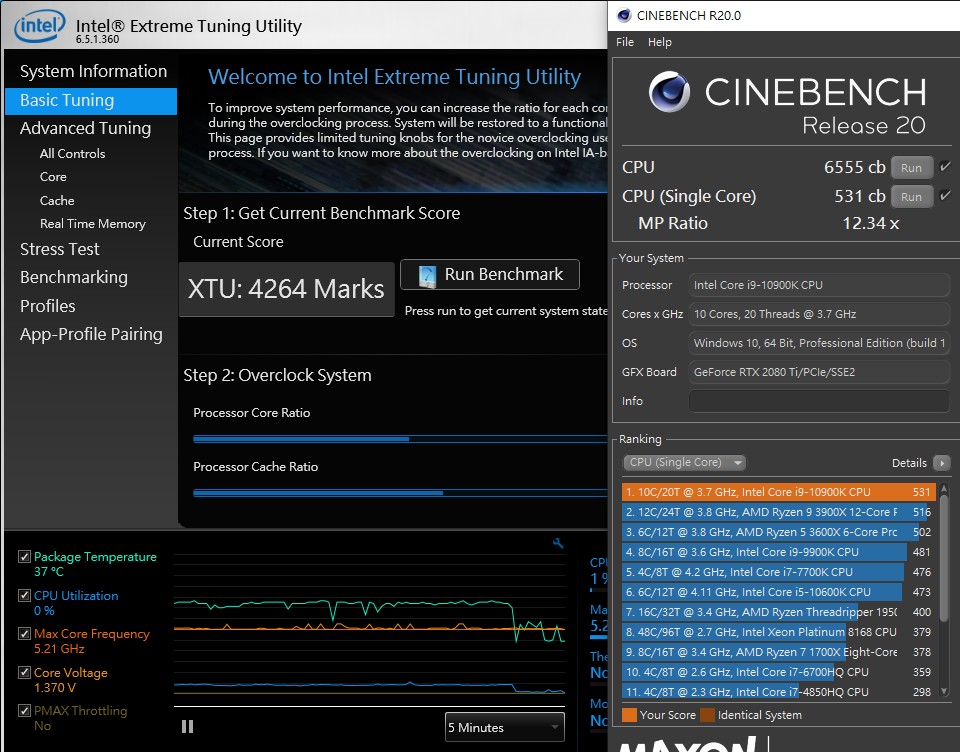Click the Processor Cache Ratio slider
The height and width of the screenshot is (752, 960).
coord(400,493)
